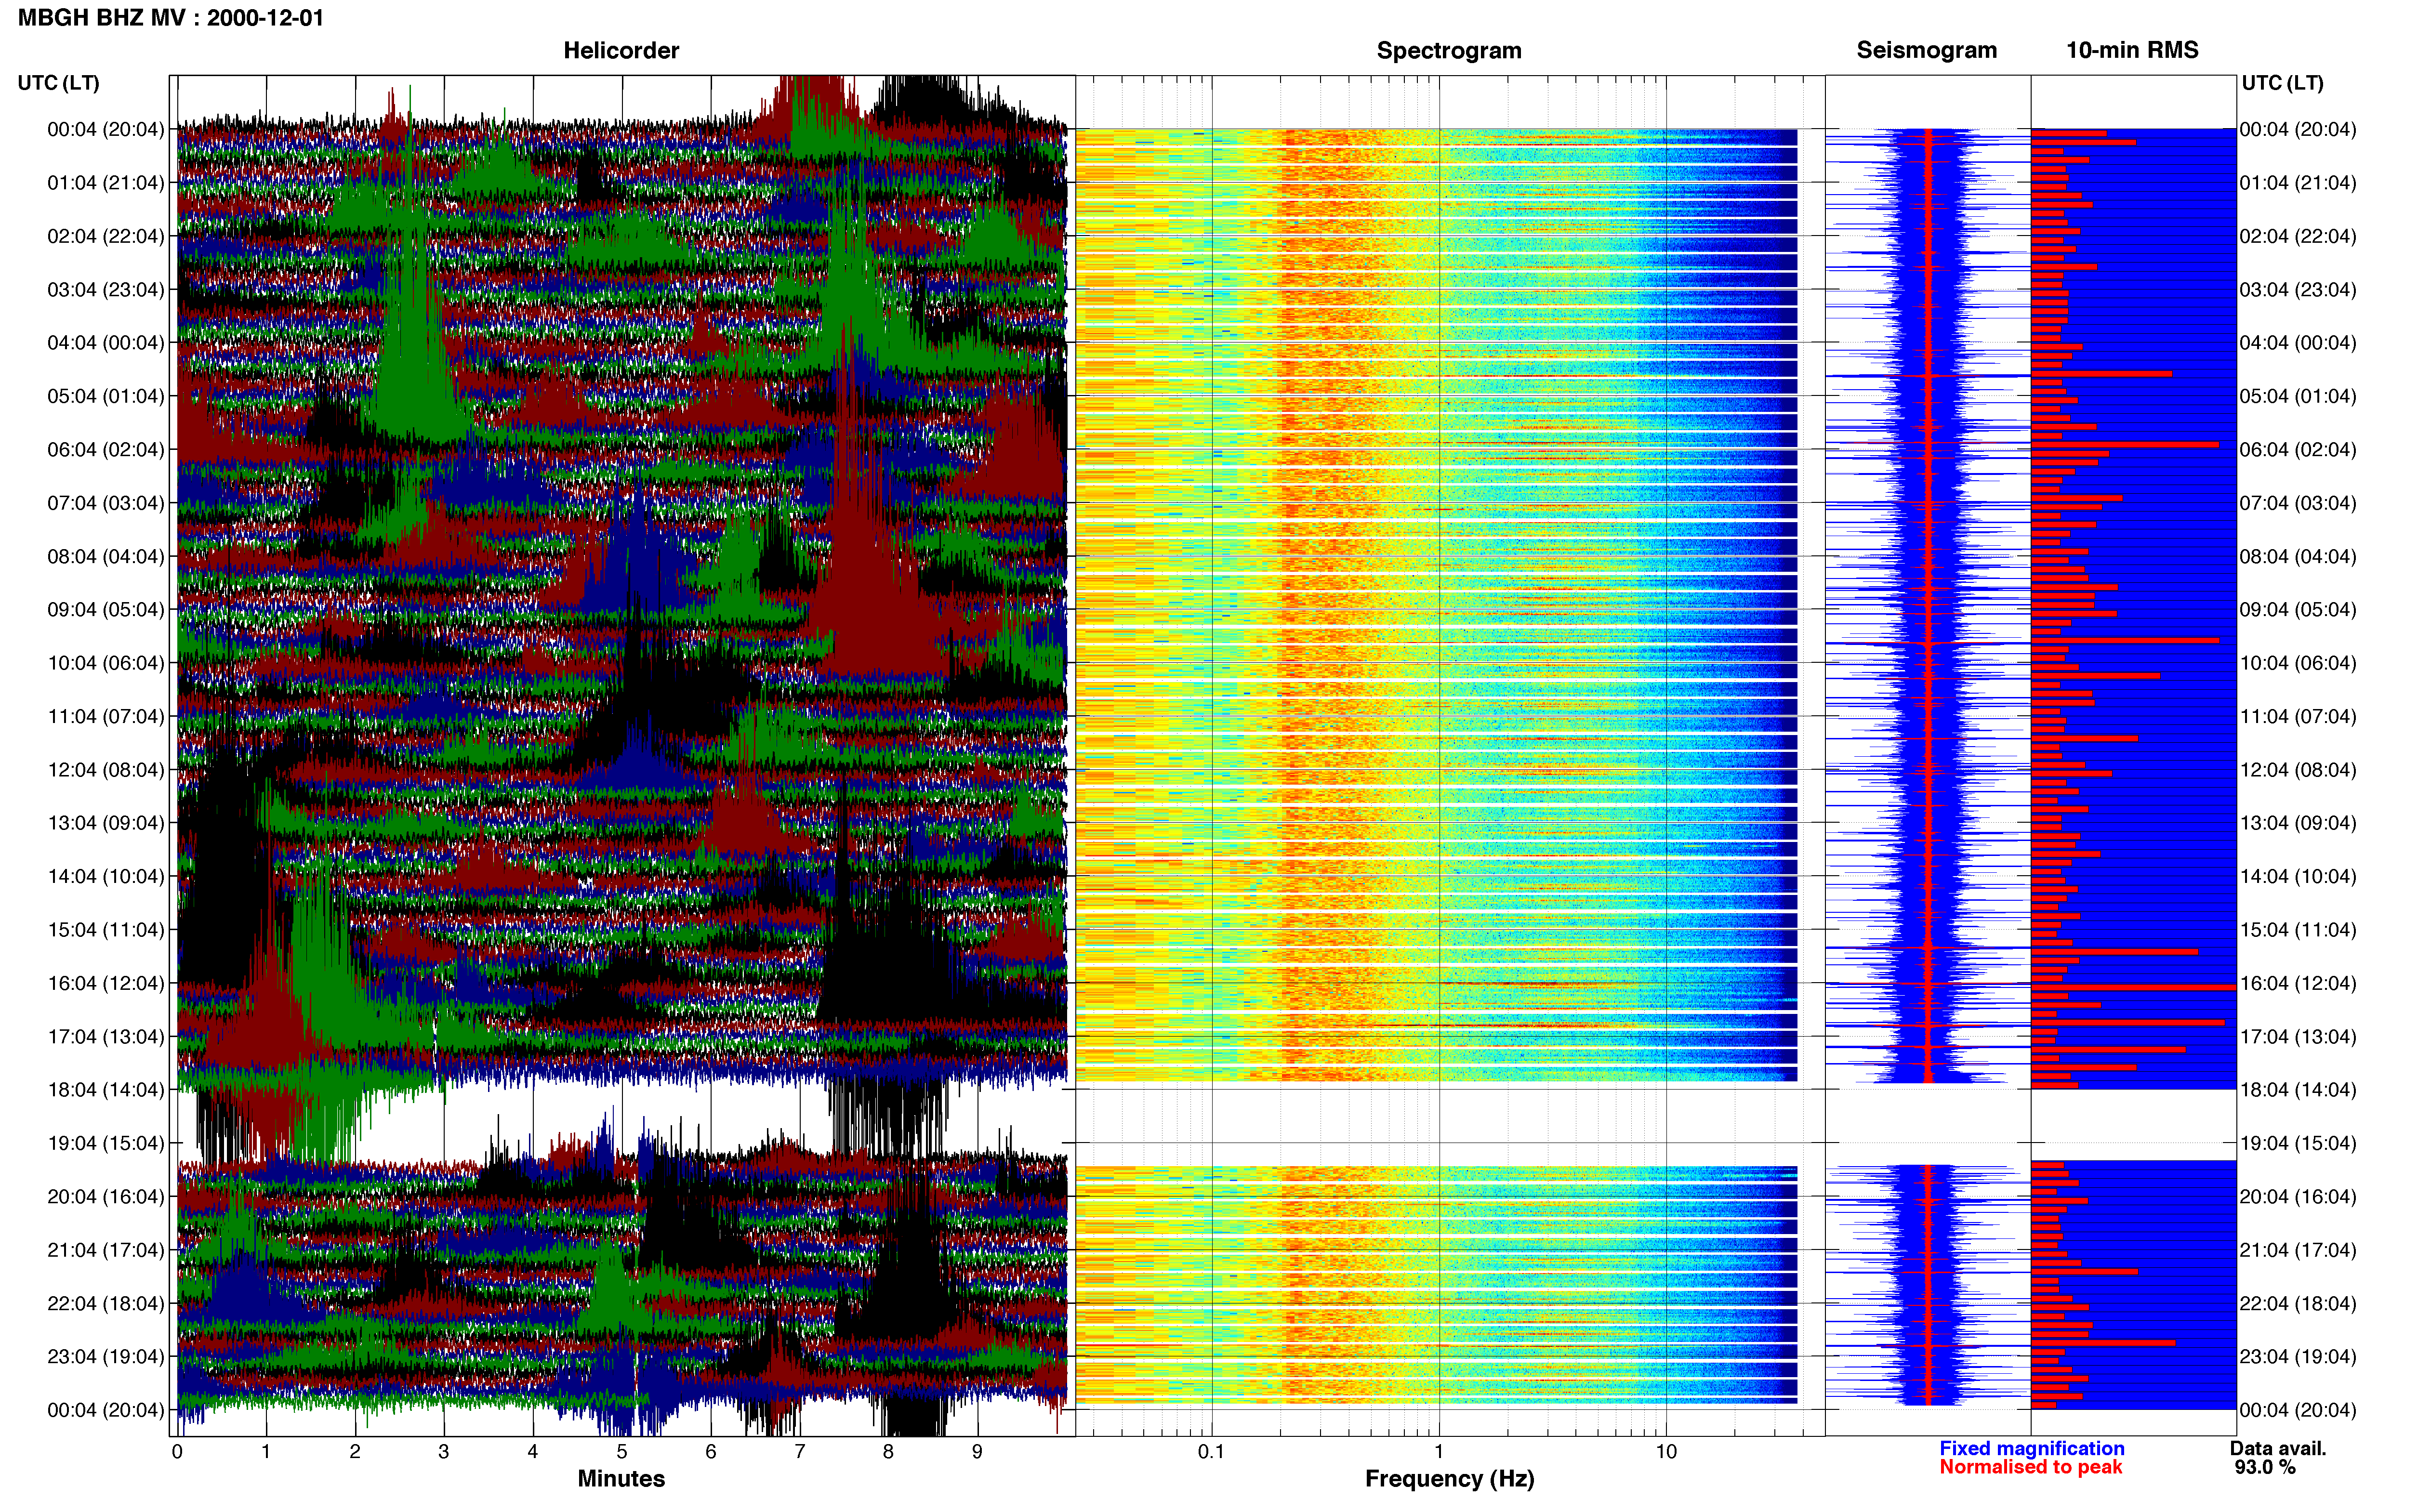Click right time label '23:04 (19:04)'
The width and height of the screenshot is (2418, 1512).
[2298, 1356]
